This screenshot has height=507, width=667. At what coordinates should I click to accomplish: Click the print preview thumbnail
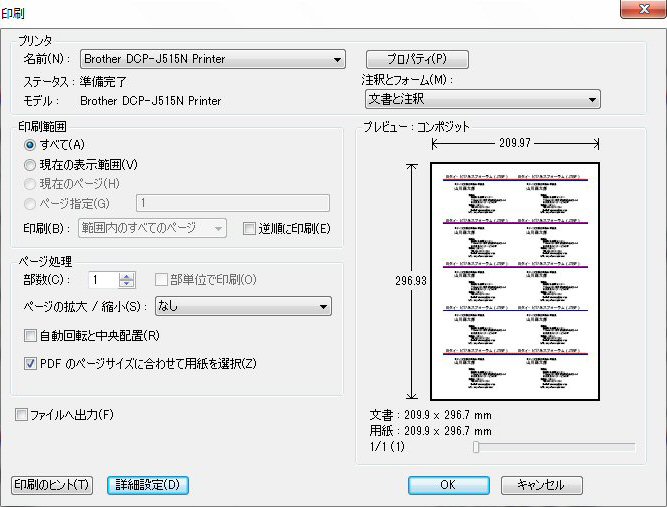point(513,283)
